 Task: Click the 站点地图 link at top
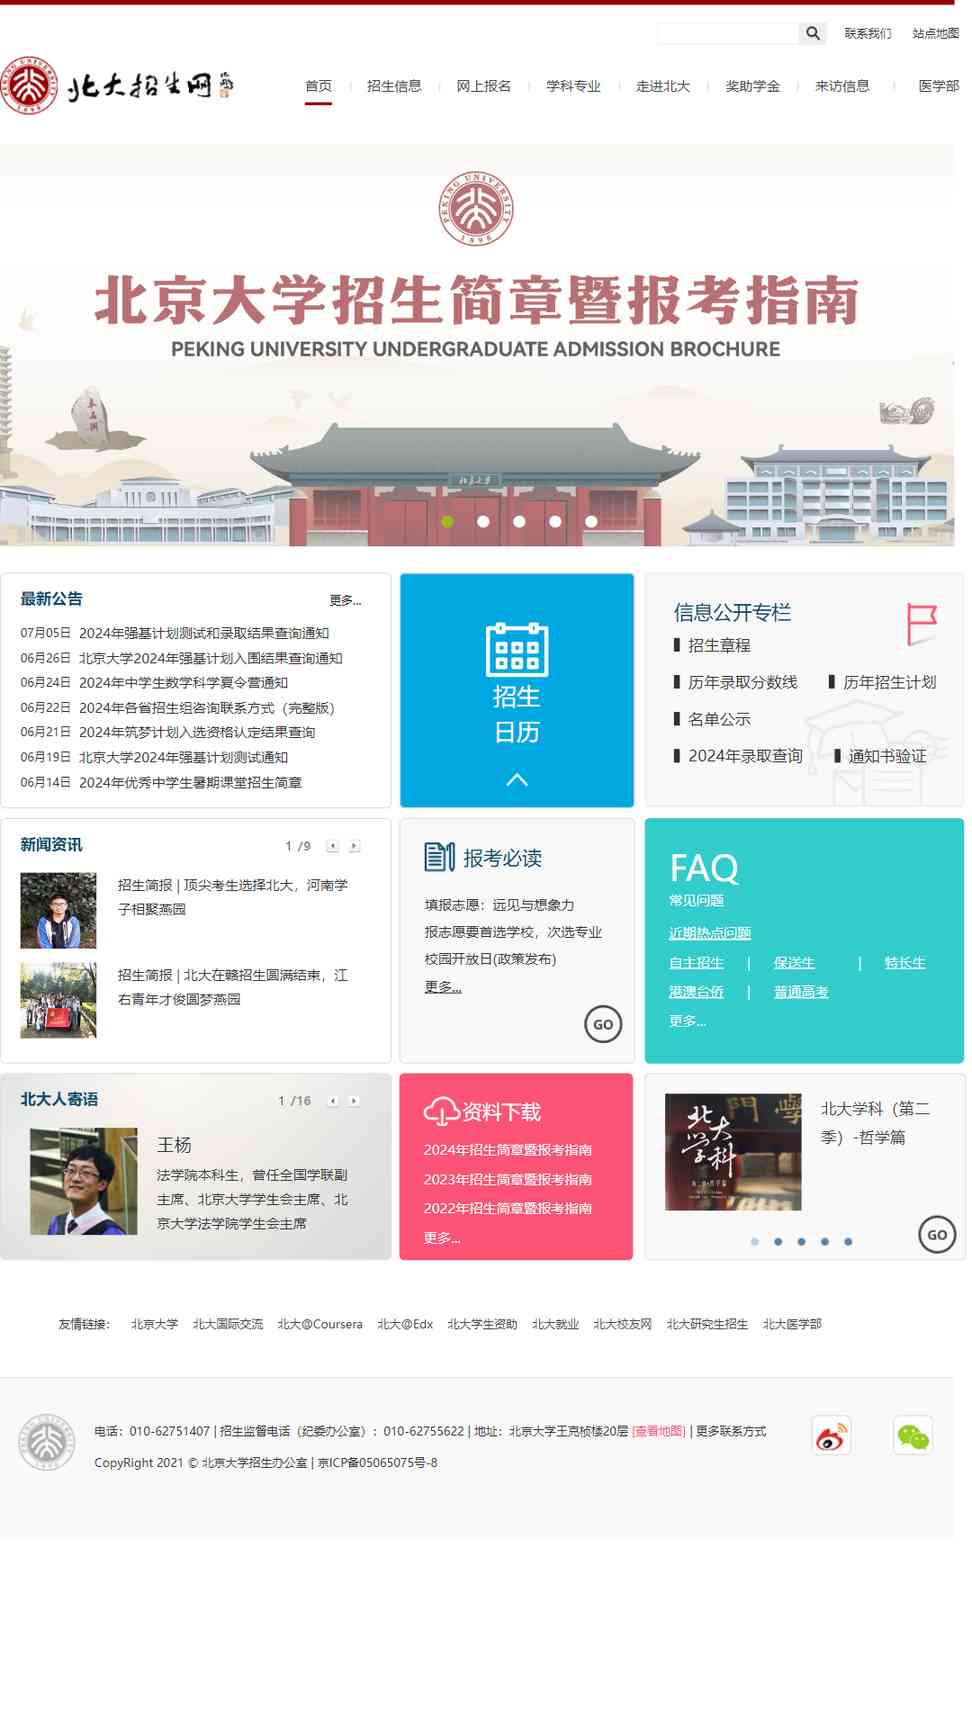(x=935, y=33)
